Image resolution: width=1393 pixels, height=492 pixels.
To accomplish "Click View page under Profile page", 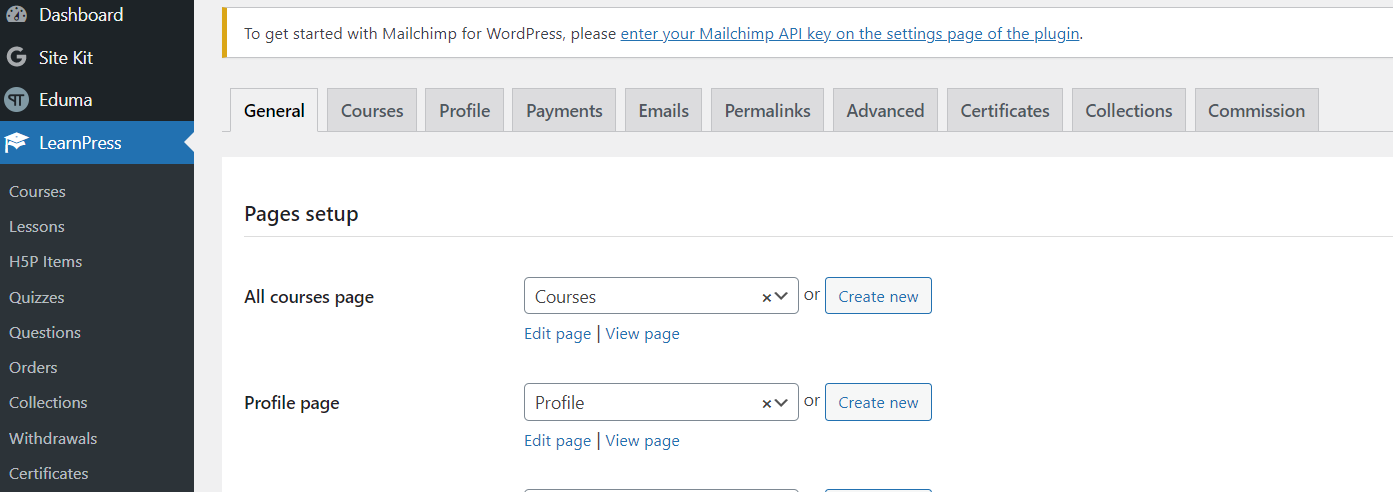I will [642, 441].
